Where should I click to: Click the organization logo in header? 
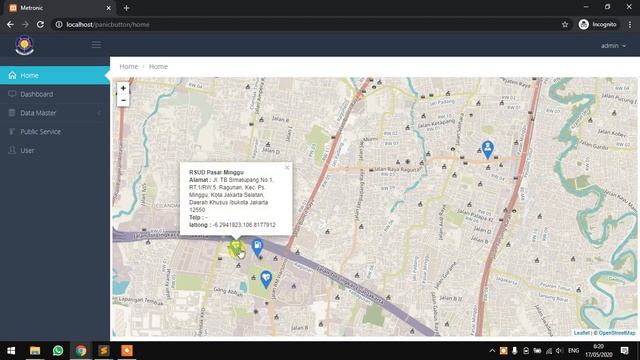pyautogui.click(x=24, y=45)
